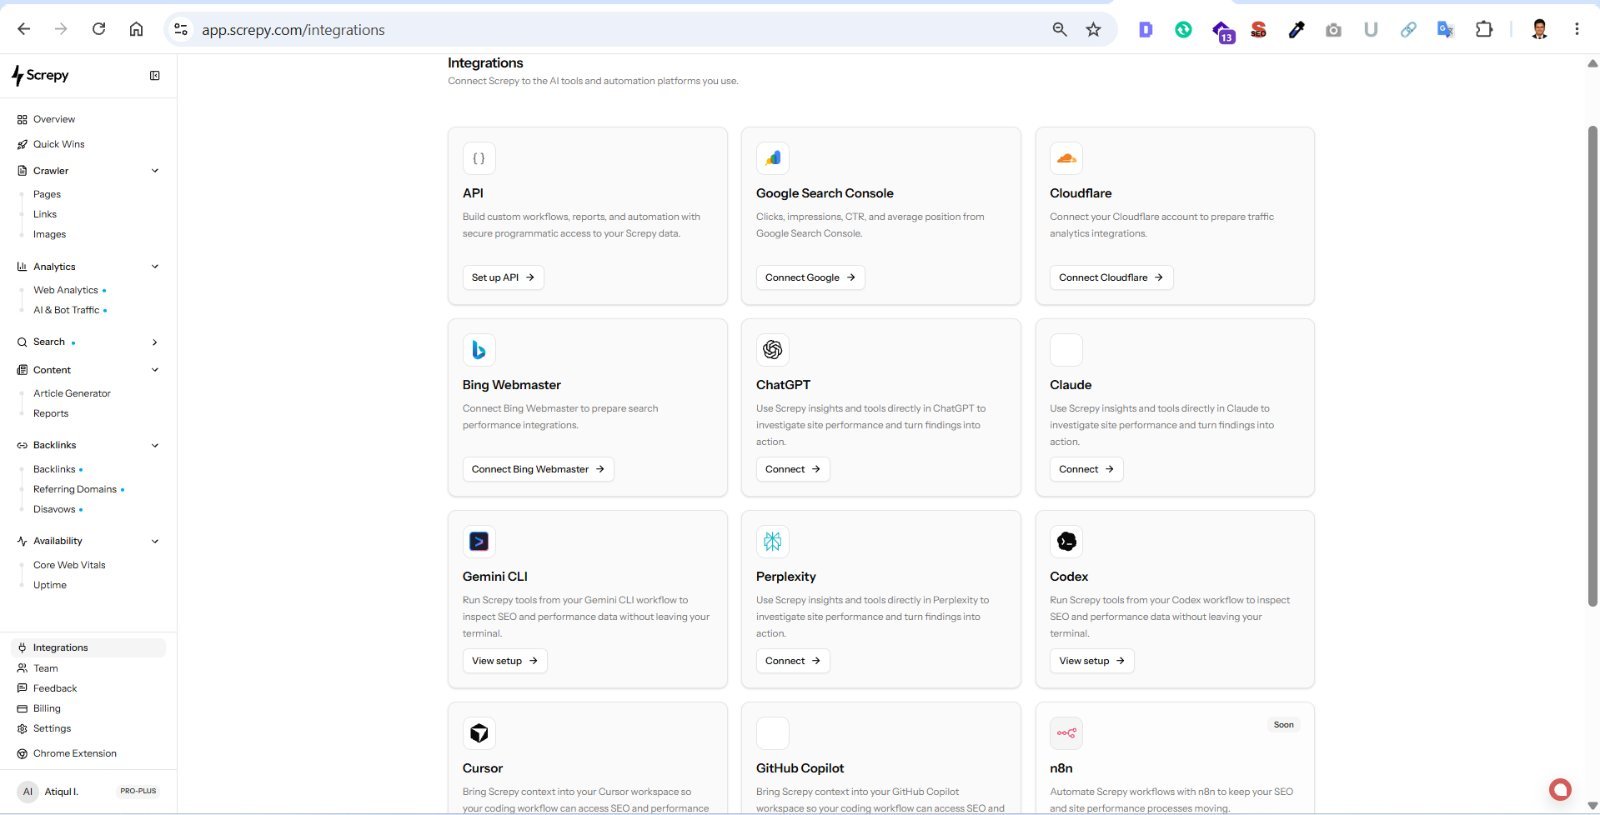
Task: Open the Google Translate extension icon
Action: click(x=1445, y=29)
